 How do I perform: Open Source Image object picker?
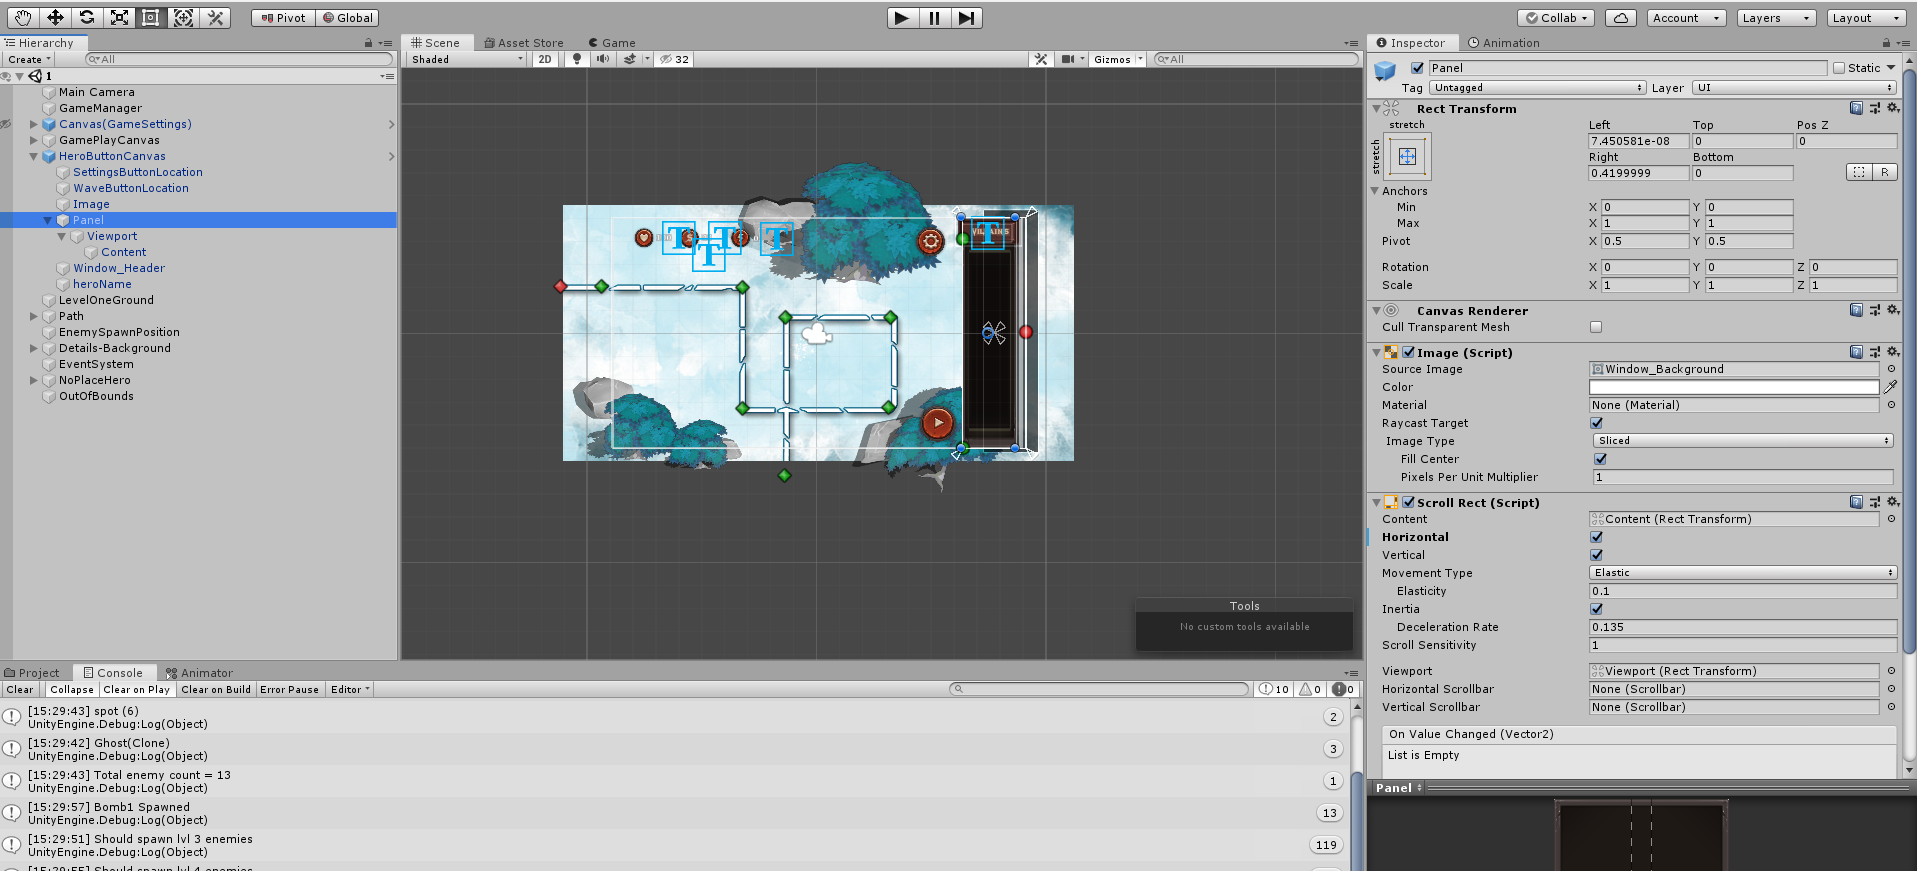pos(1891,369)
